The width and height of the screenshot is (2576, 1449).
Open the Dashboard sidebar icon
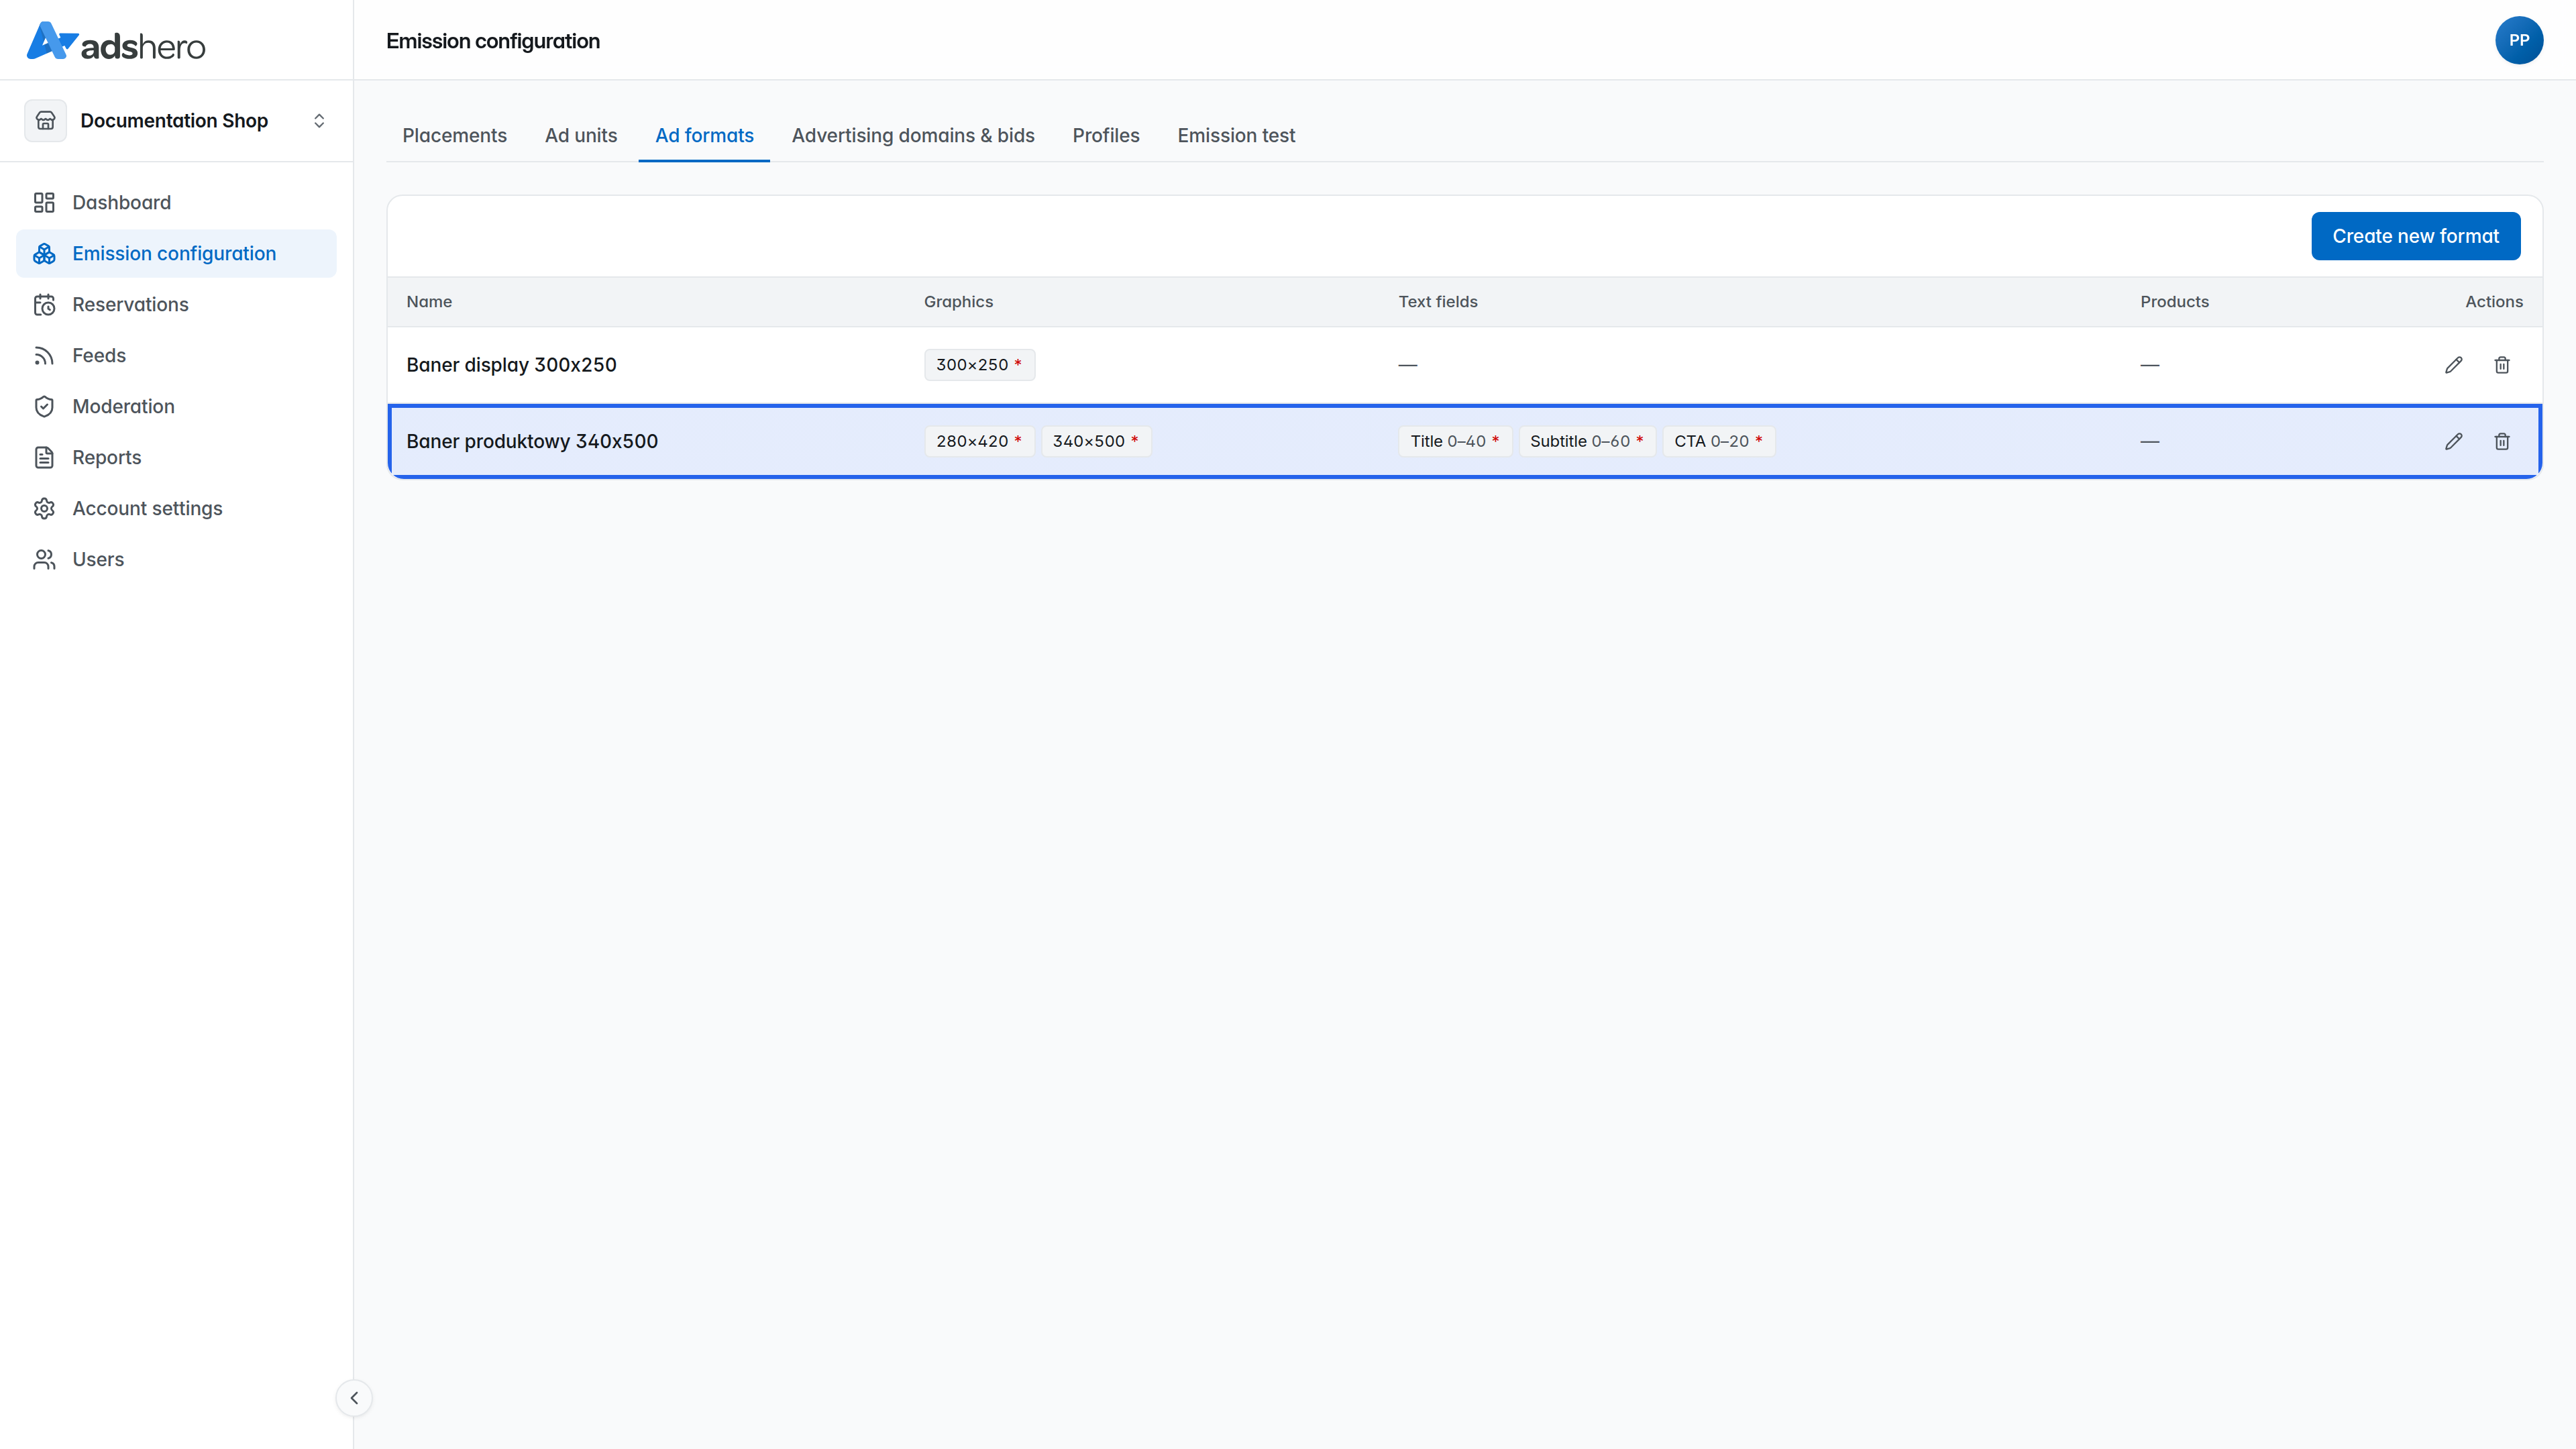(x=44, y=203)
